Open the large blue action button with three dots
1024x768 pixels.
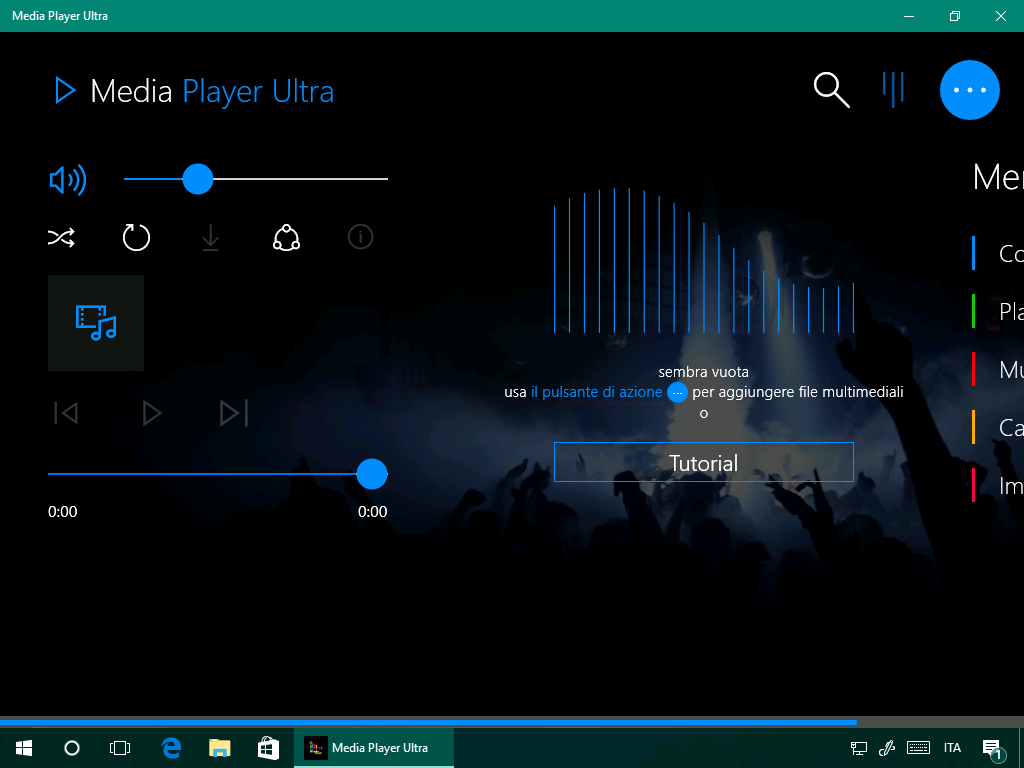point(970,90)
